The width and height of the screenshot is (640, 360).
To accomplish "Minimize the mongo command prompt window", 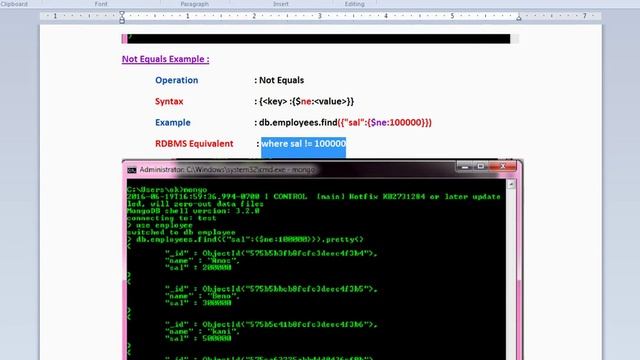I will pos(464,167).
